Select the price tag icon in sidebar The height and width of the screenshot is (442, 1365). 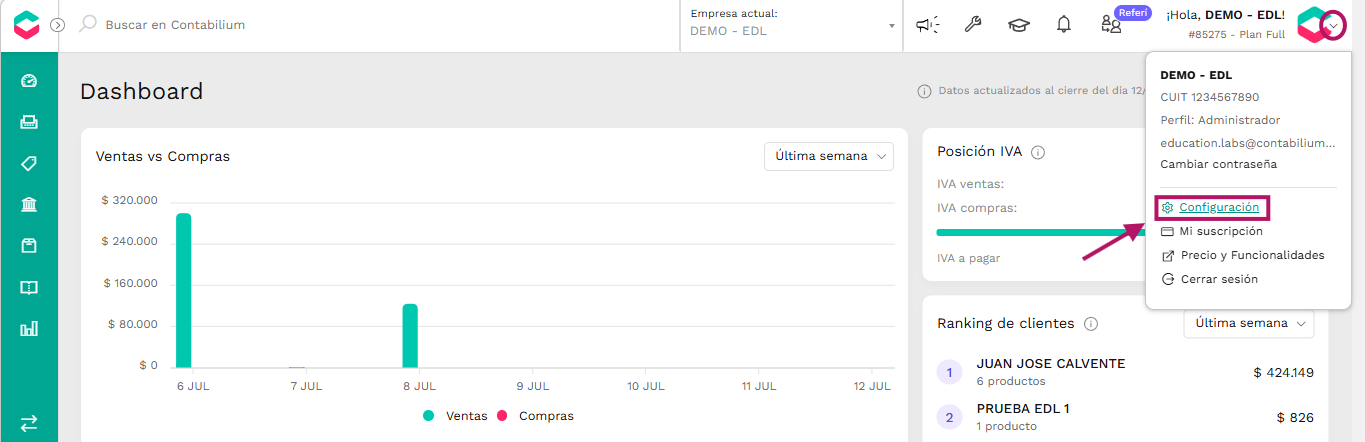pyautogui.click(x=29, y=164)
